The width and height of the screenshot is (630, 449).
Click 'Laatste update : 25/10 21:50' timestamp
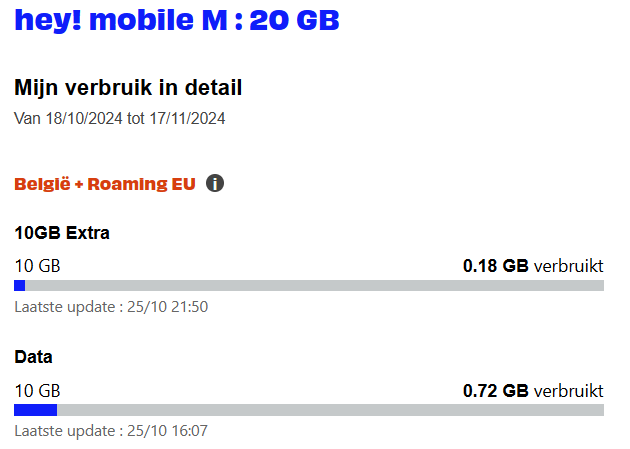[111, 307]
